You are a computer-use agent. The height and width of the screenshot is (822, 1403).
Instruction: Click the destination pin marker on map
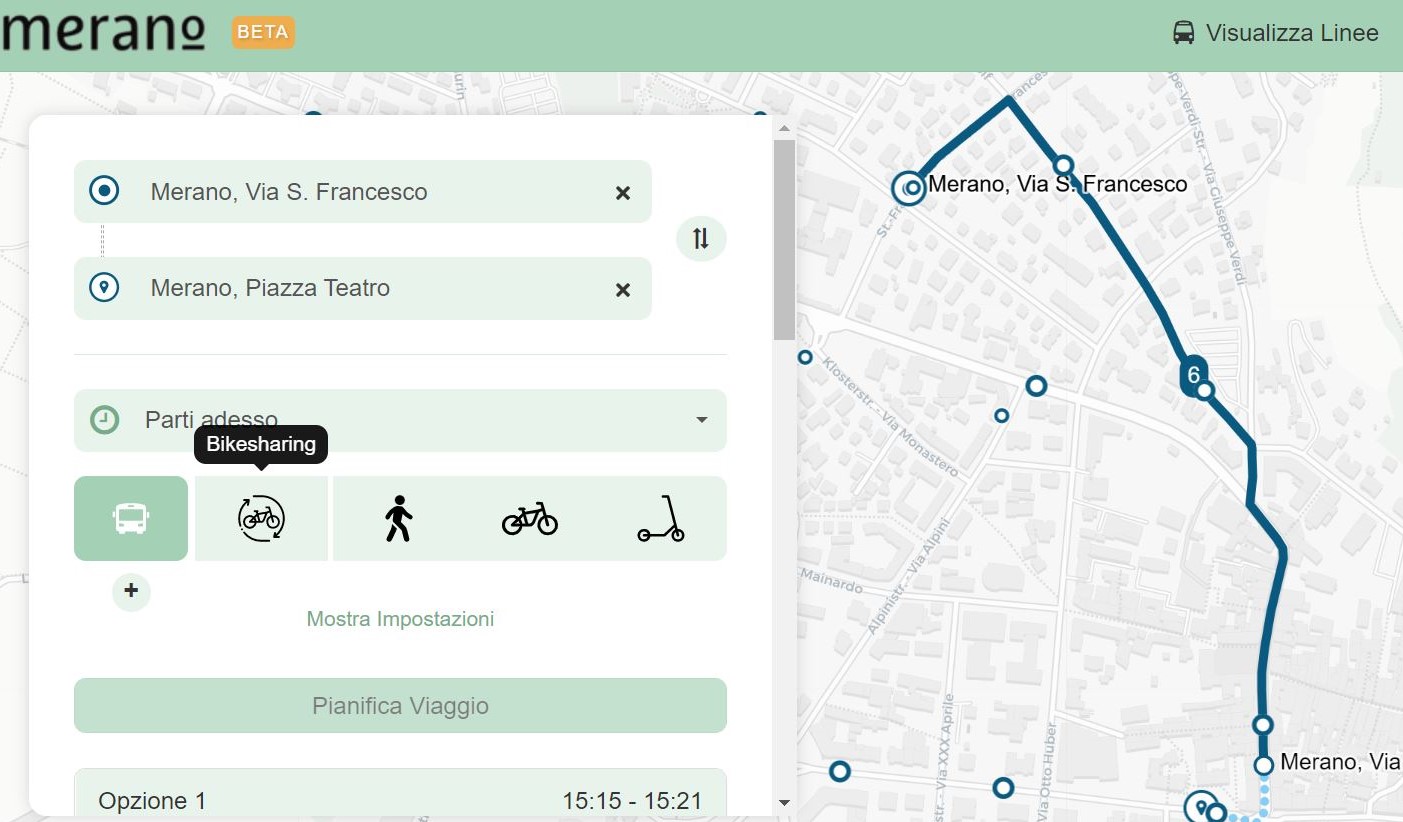tap(1199, 807)
